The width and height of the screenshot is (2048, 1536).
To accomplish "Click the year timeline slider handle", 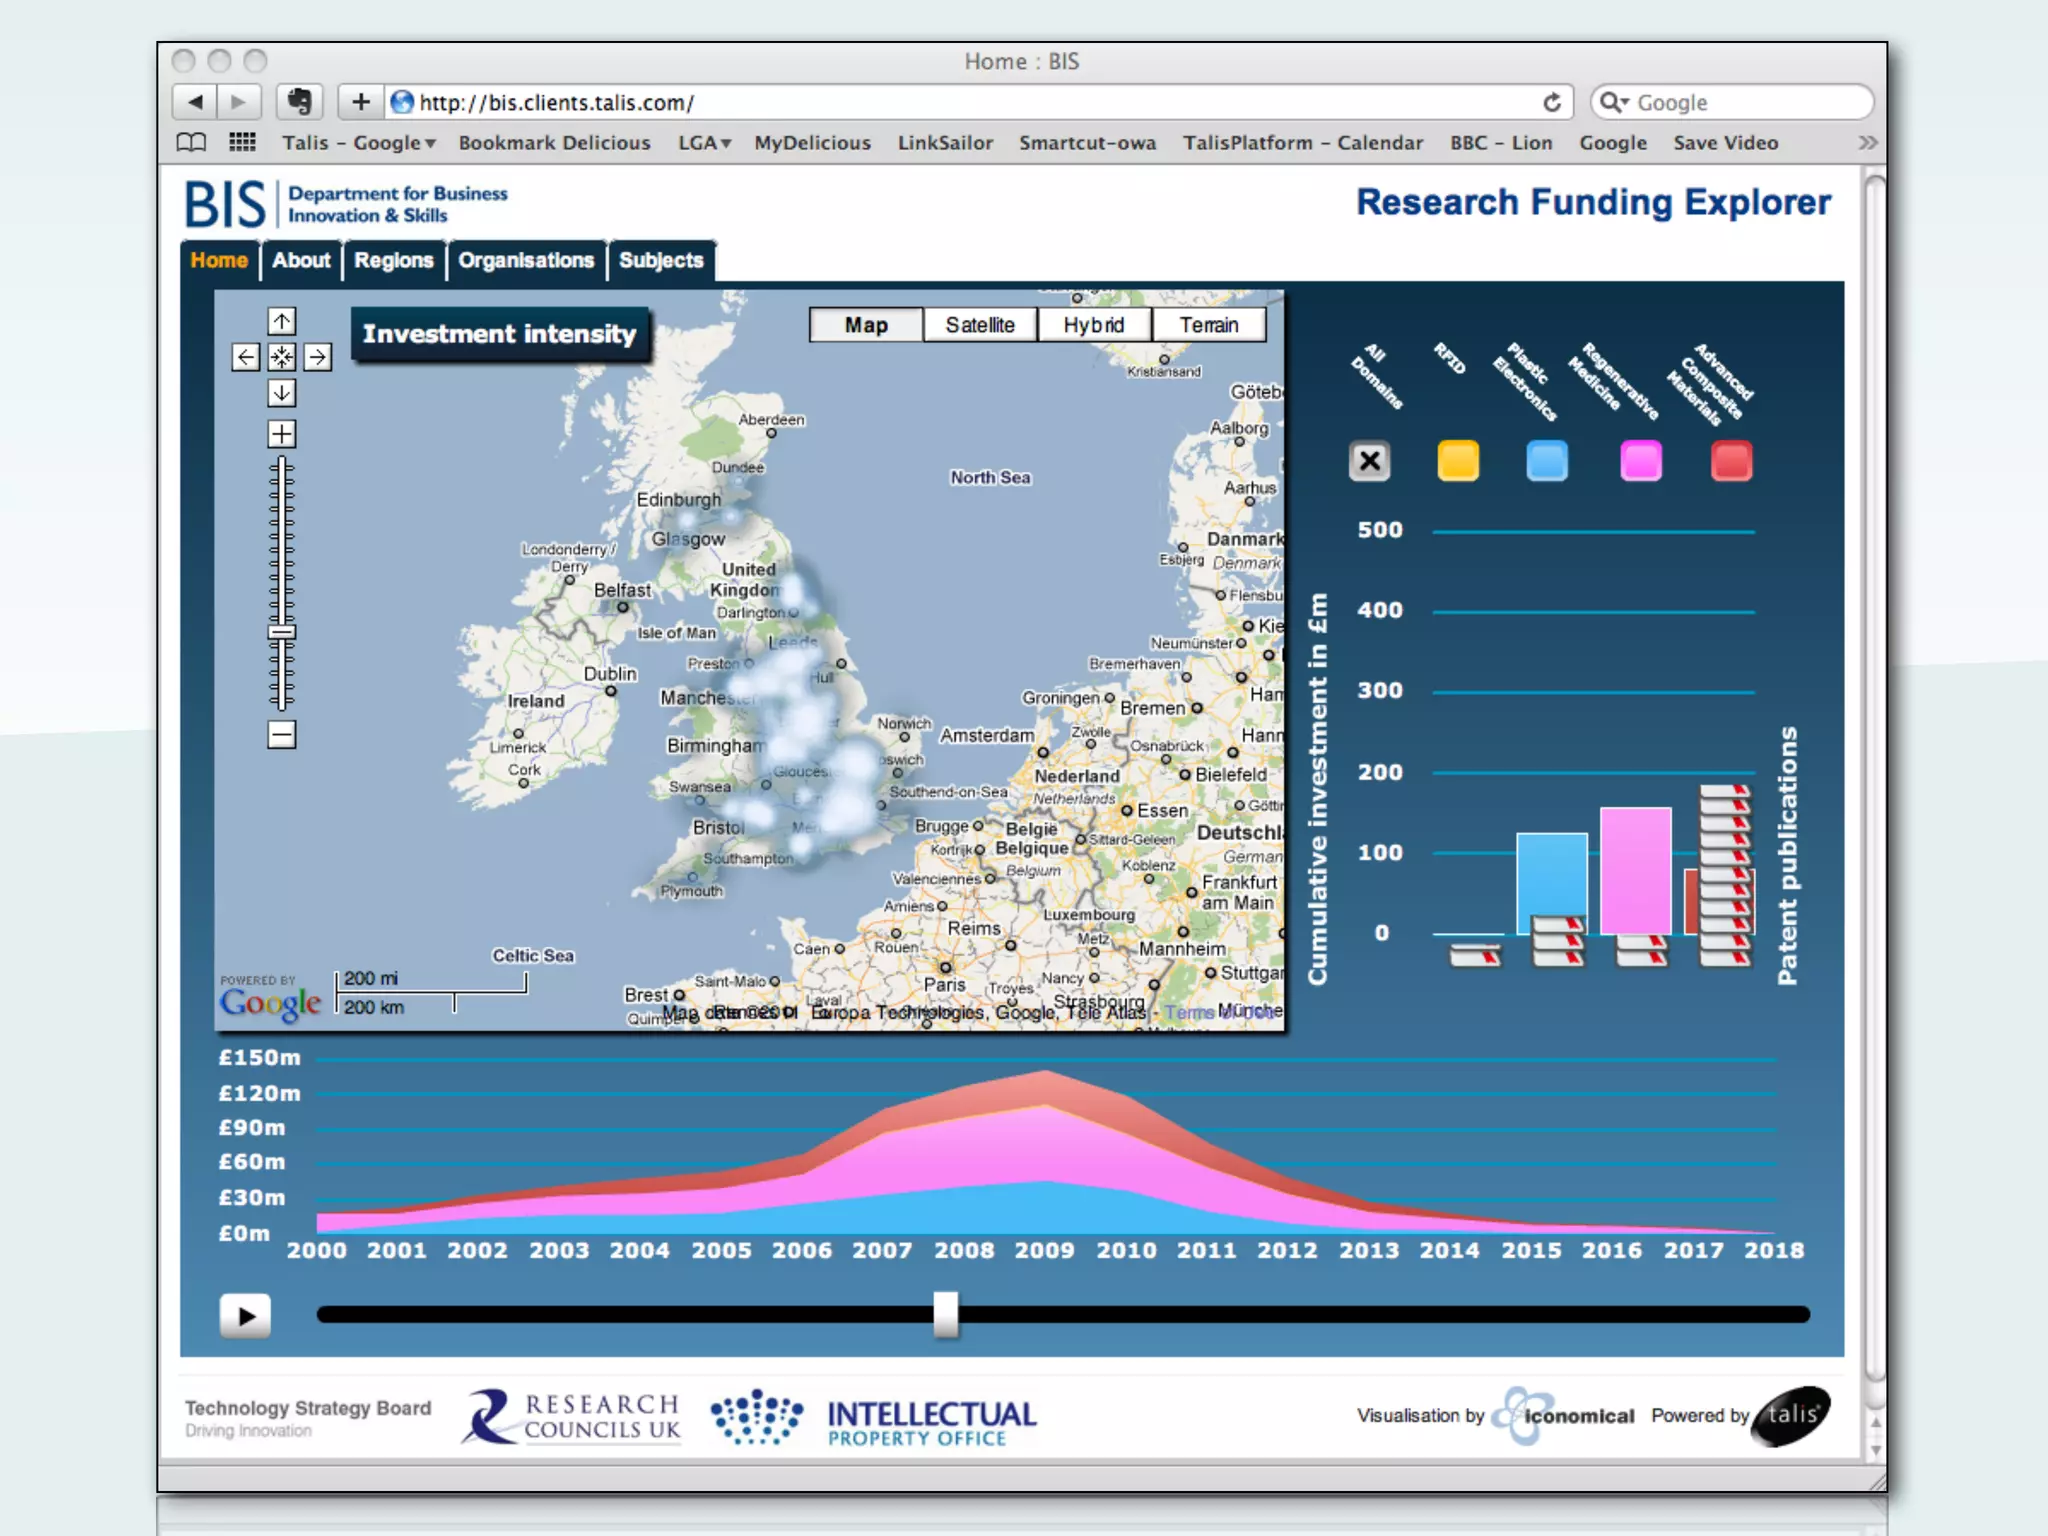I will click(945, 1314).
